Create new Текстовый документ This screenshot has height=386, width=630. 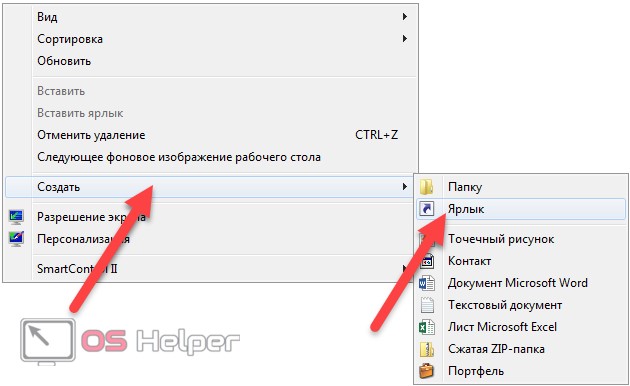(521, 305)
